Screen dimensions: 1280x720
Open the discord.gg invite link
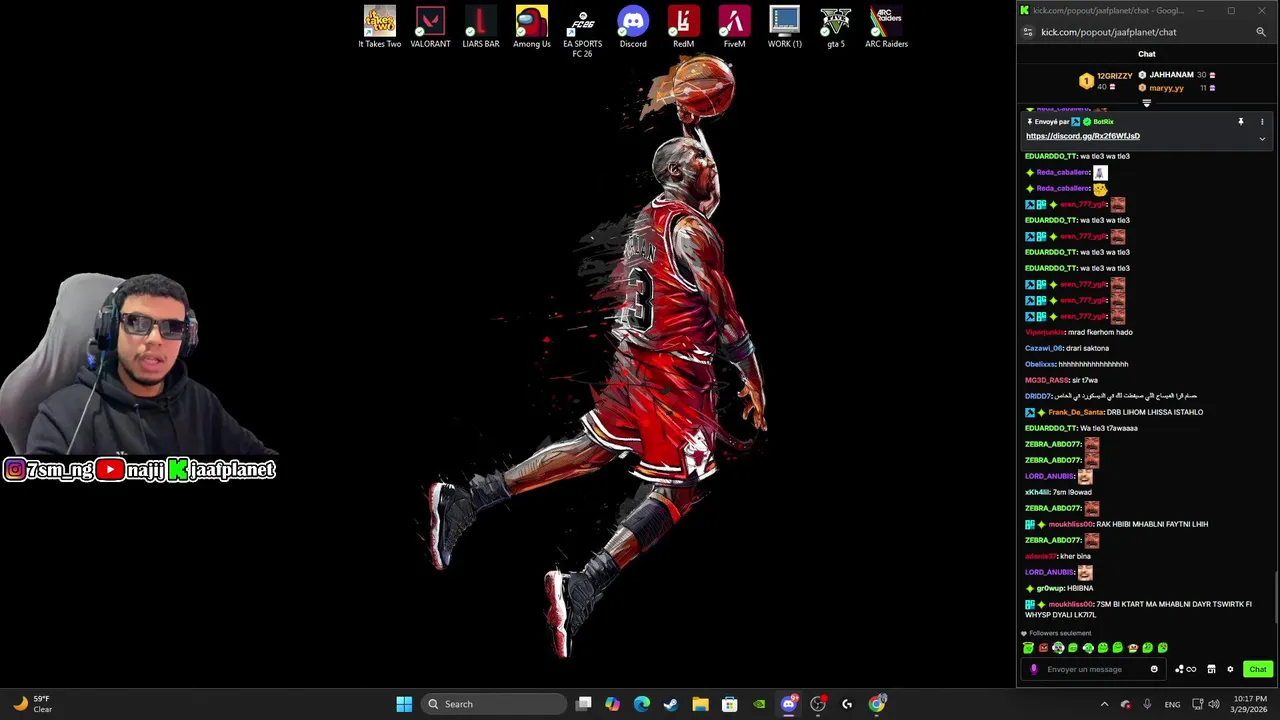(x=1083, y=136)
